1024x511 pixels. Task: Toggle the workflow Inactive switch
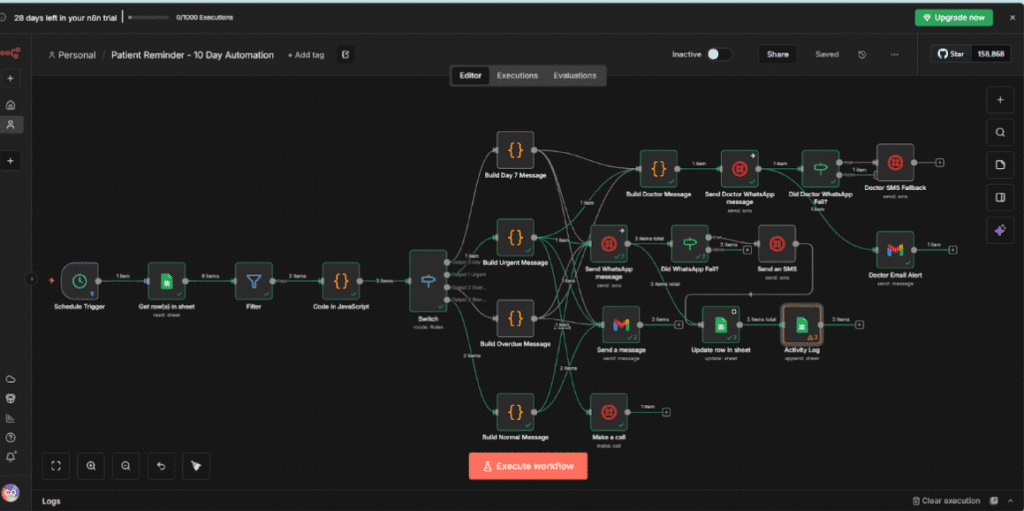point(718,55)
